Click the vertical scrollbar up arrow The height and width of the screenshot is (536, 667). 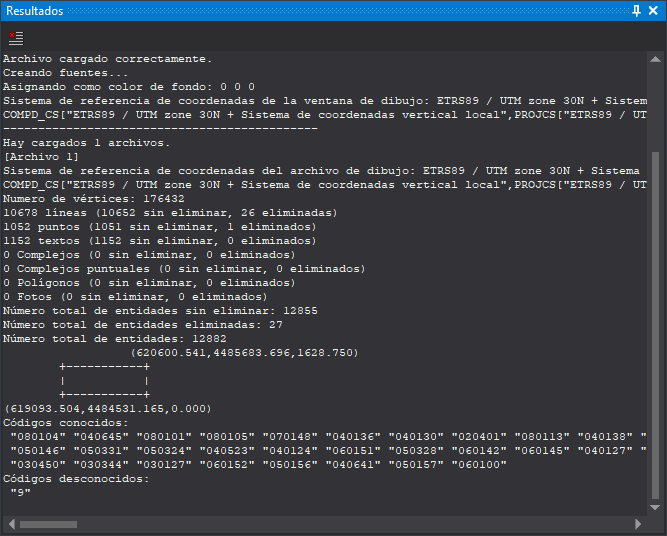coord(656,60)
